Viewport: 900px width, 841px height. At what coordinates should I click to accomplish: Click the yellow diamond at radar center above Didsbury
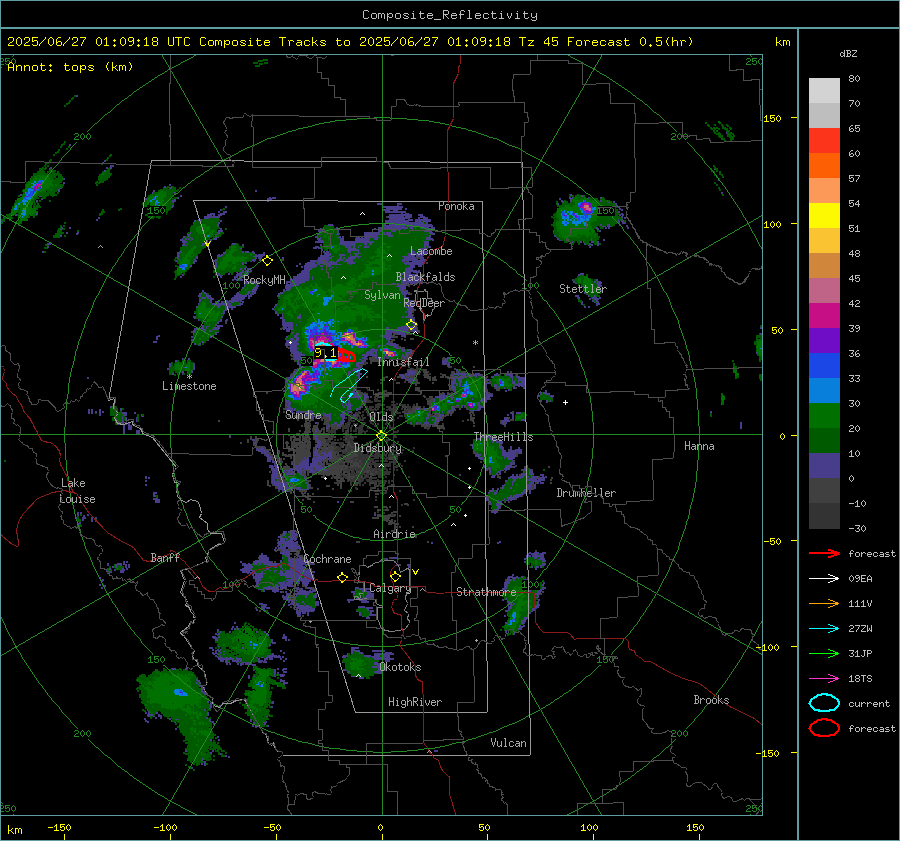coord(381,436)
